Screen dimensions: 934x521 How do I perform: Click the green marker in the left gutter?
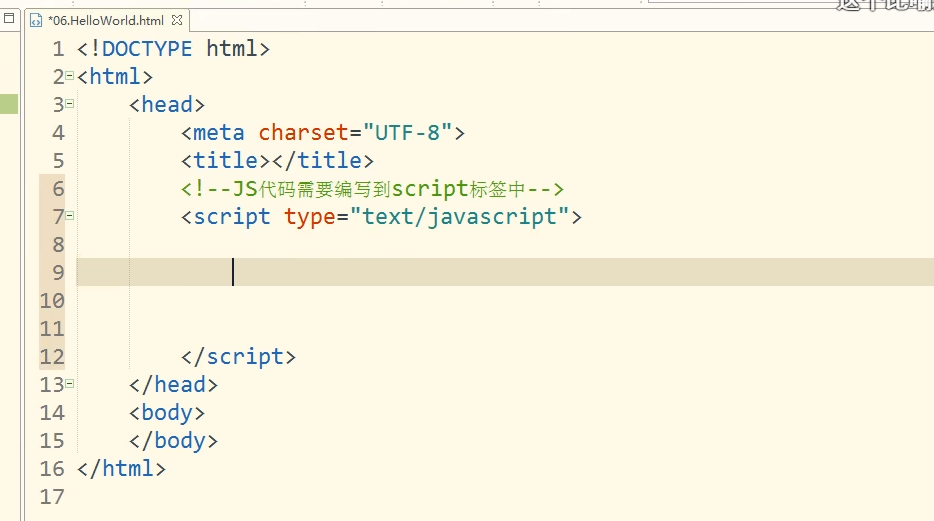9,104
